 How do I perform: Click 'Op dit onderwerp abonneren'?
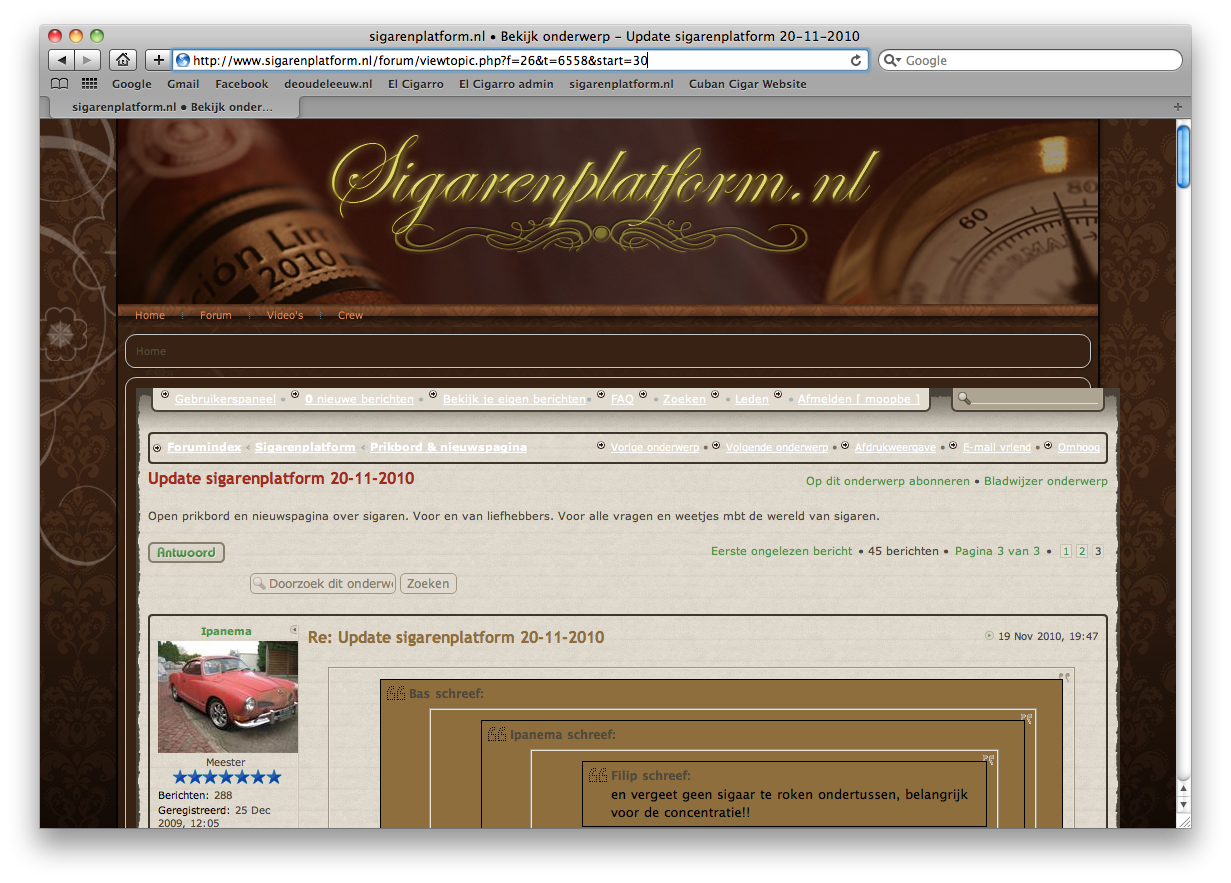click(888, 481)
